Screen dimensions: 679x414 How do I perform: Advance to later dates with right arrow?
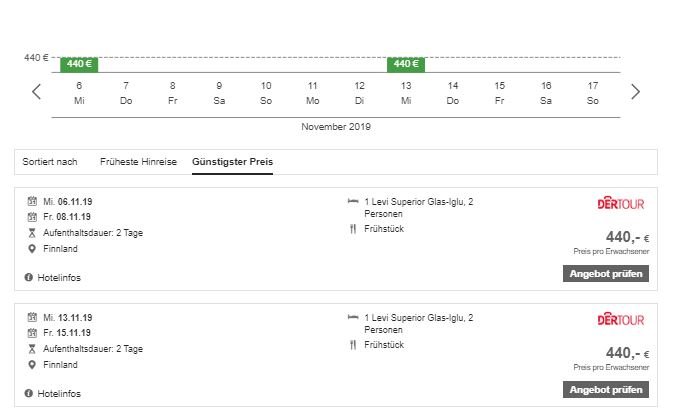click(635, 91)
